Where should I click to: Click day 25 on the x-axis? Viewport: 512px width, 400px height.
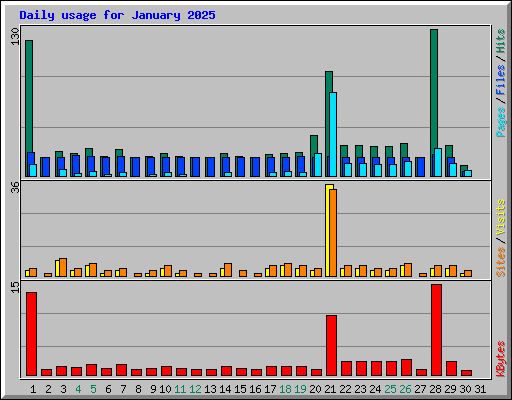click(x=390, y=389)
